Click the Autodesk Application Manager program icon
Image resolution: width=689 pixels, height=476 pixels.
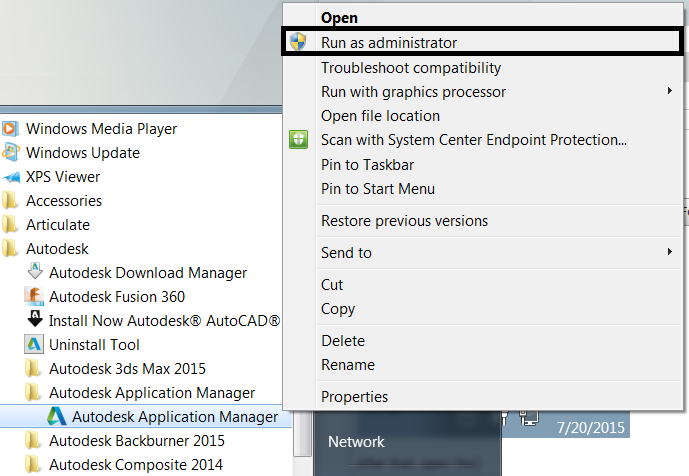(57, 417)
